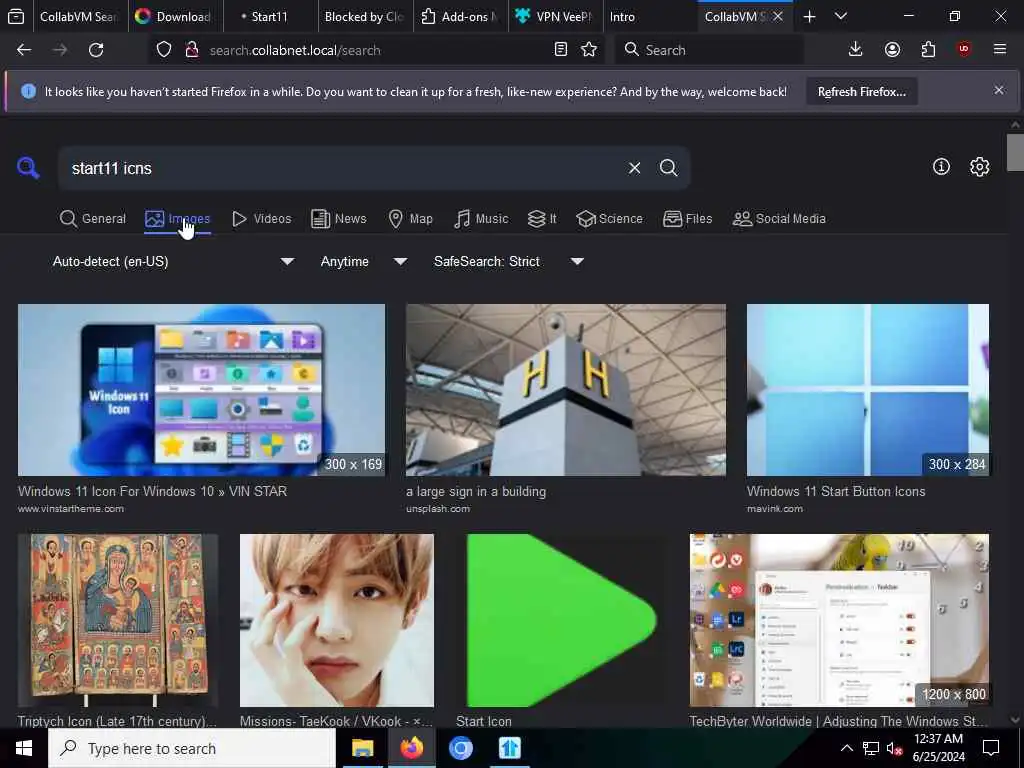Open Windows 11 Icon For Windows 10 link
The height and width of the screenshot is (768, 1024).
click(152, 492)
